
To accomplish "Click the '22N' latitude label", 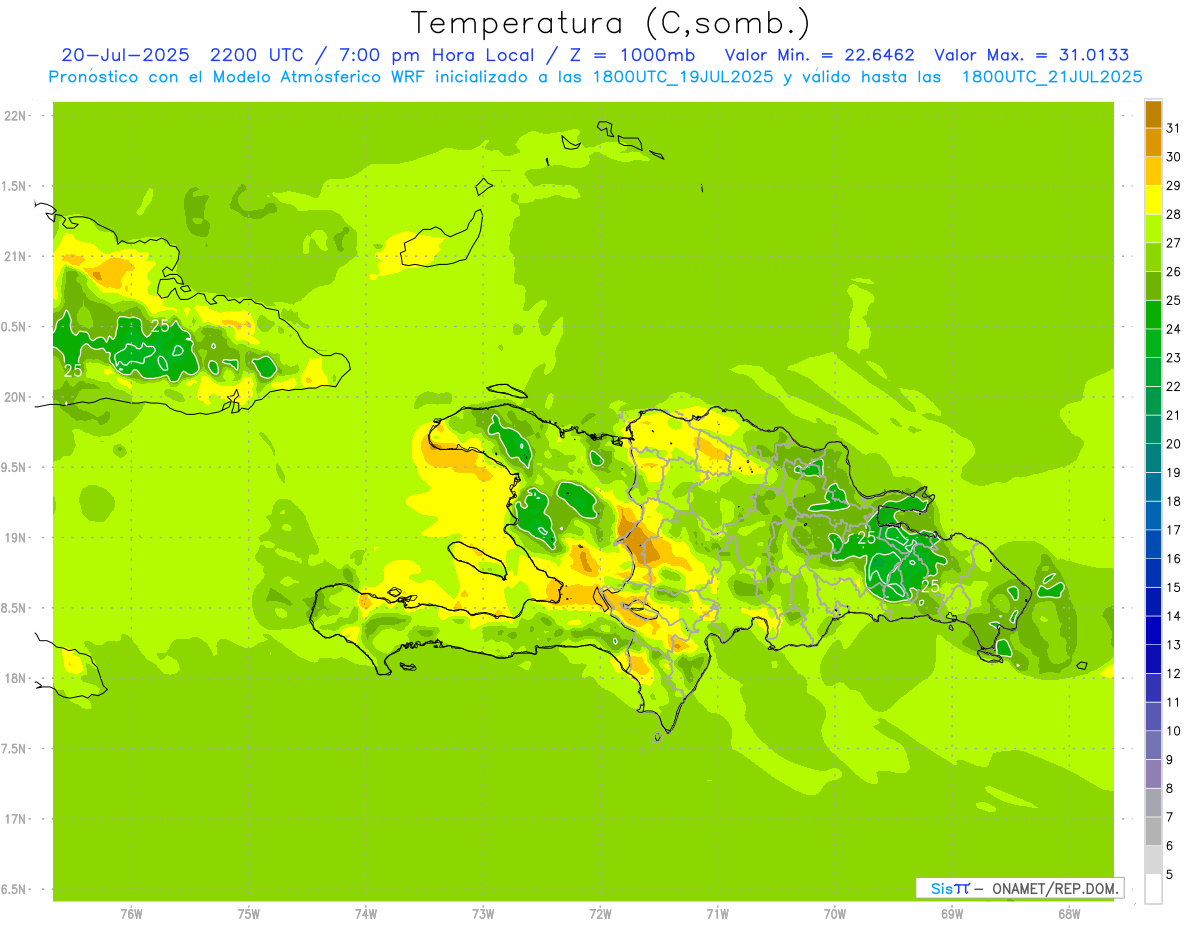I will 17,116.
